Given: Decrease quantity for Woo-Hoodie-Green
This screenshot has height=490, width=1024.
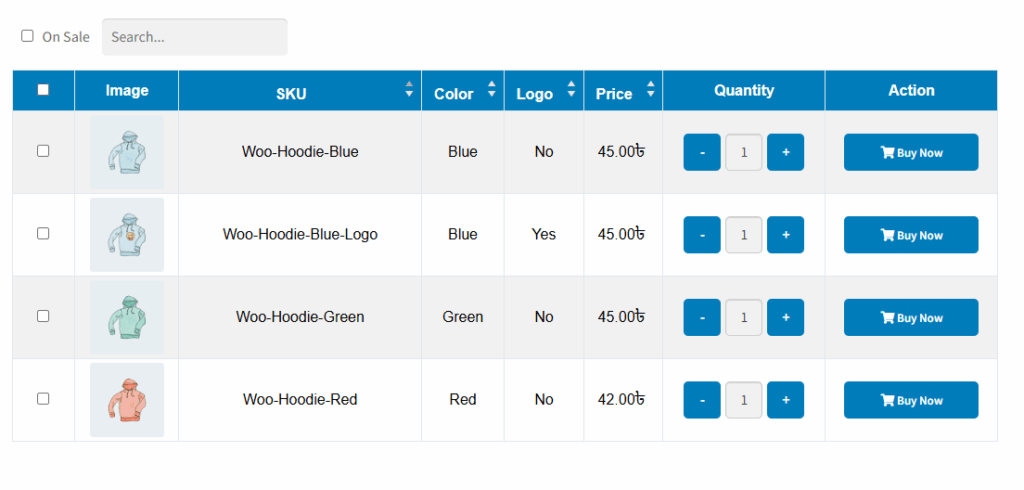Looking at the screenshot, I should click(702, 318).
